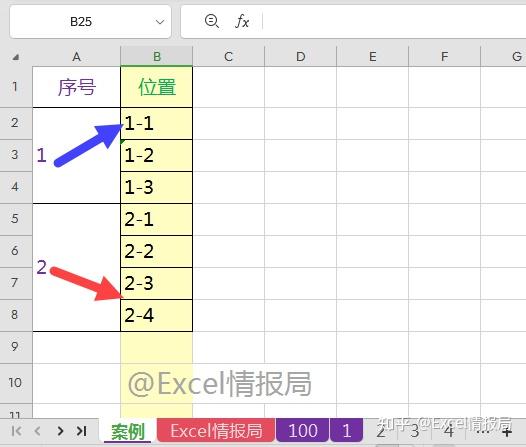Click the header cell '序号'

[76, 87]
